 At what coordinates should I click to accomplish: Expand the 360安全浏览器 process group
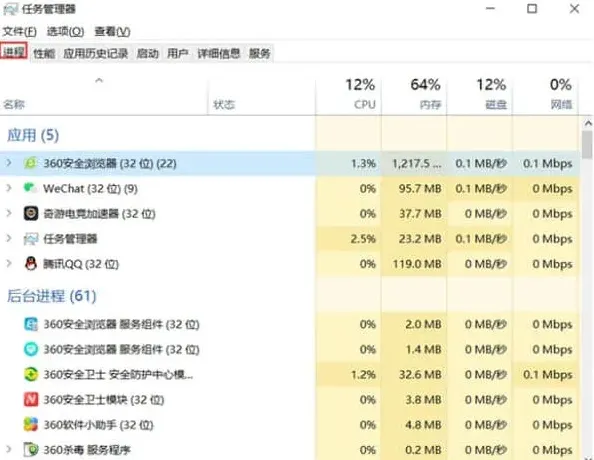click(x=9, y=163)
